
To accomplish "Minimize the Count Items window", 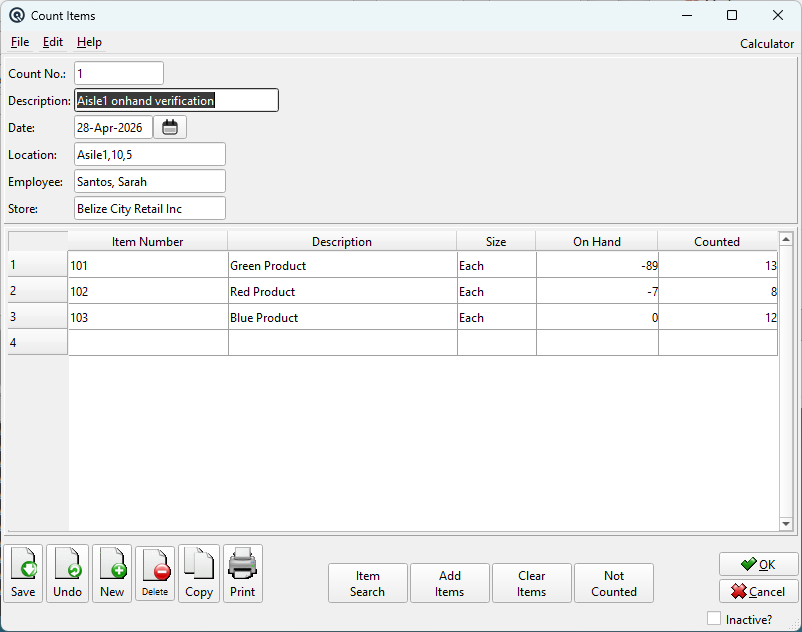I will [x=687, y=15].
